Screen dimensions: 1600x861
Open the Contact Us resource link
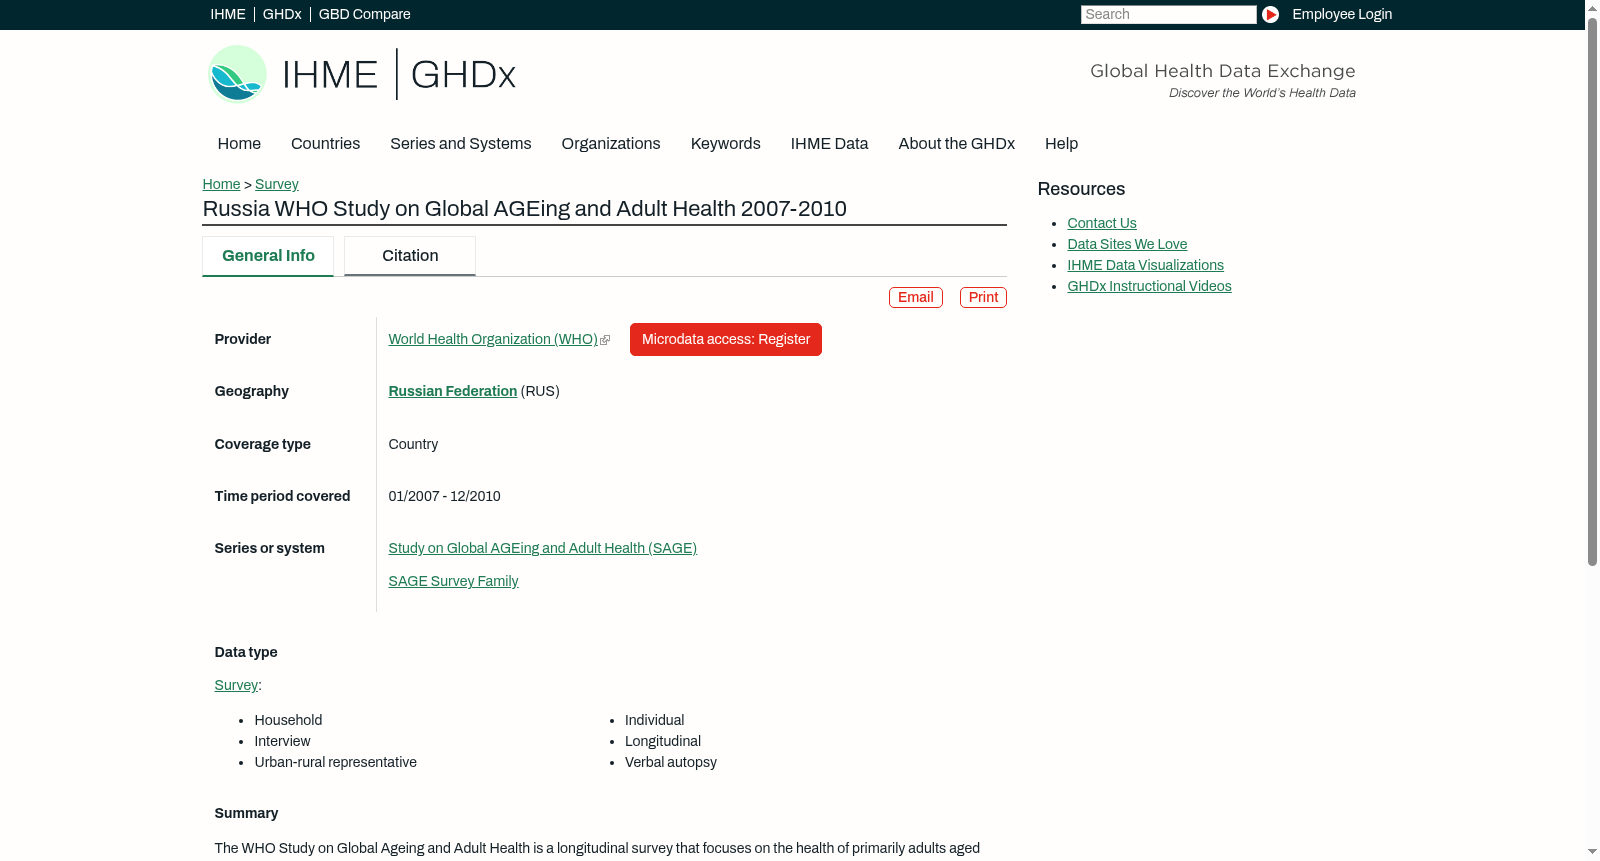(x=1102, y=224)
